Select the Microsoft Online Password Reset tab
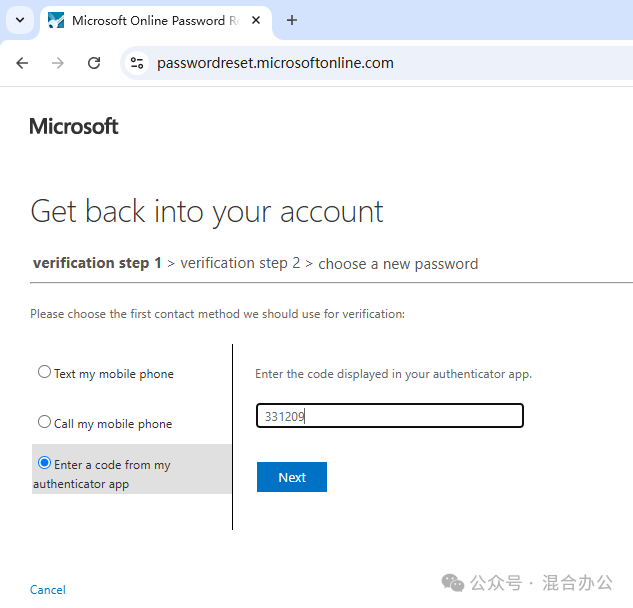This screenshot has height=608, width=633. click(x=155, y=21)
